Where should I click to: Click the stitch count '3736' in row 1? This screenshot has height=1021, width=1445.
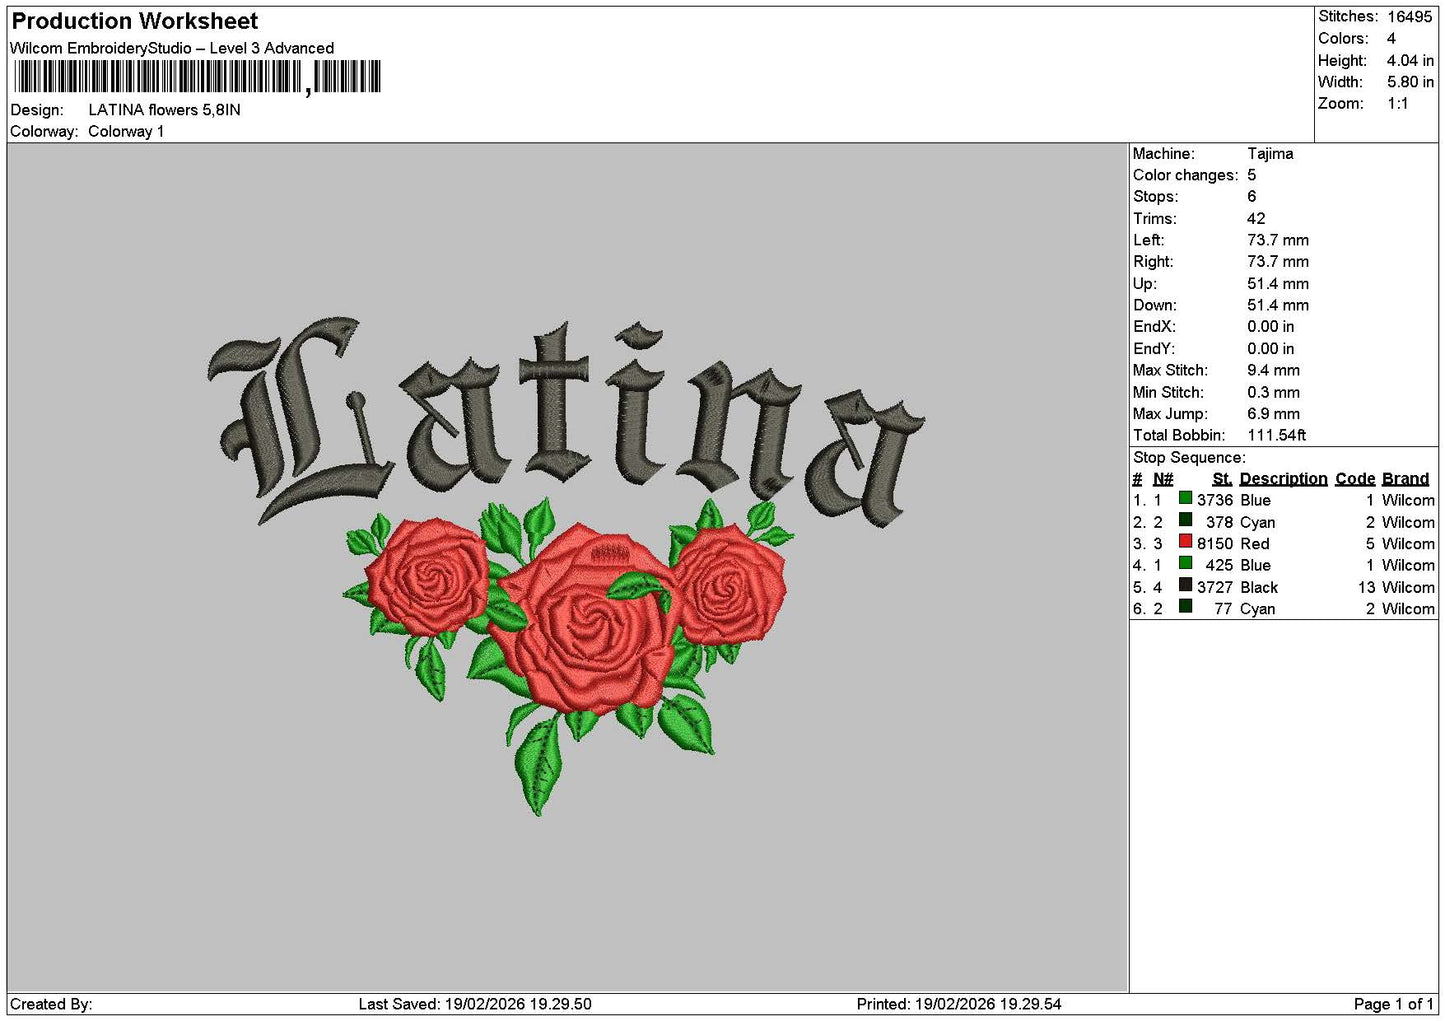point(1215,500)
